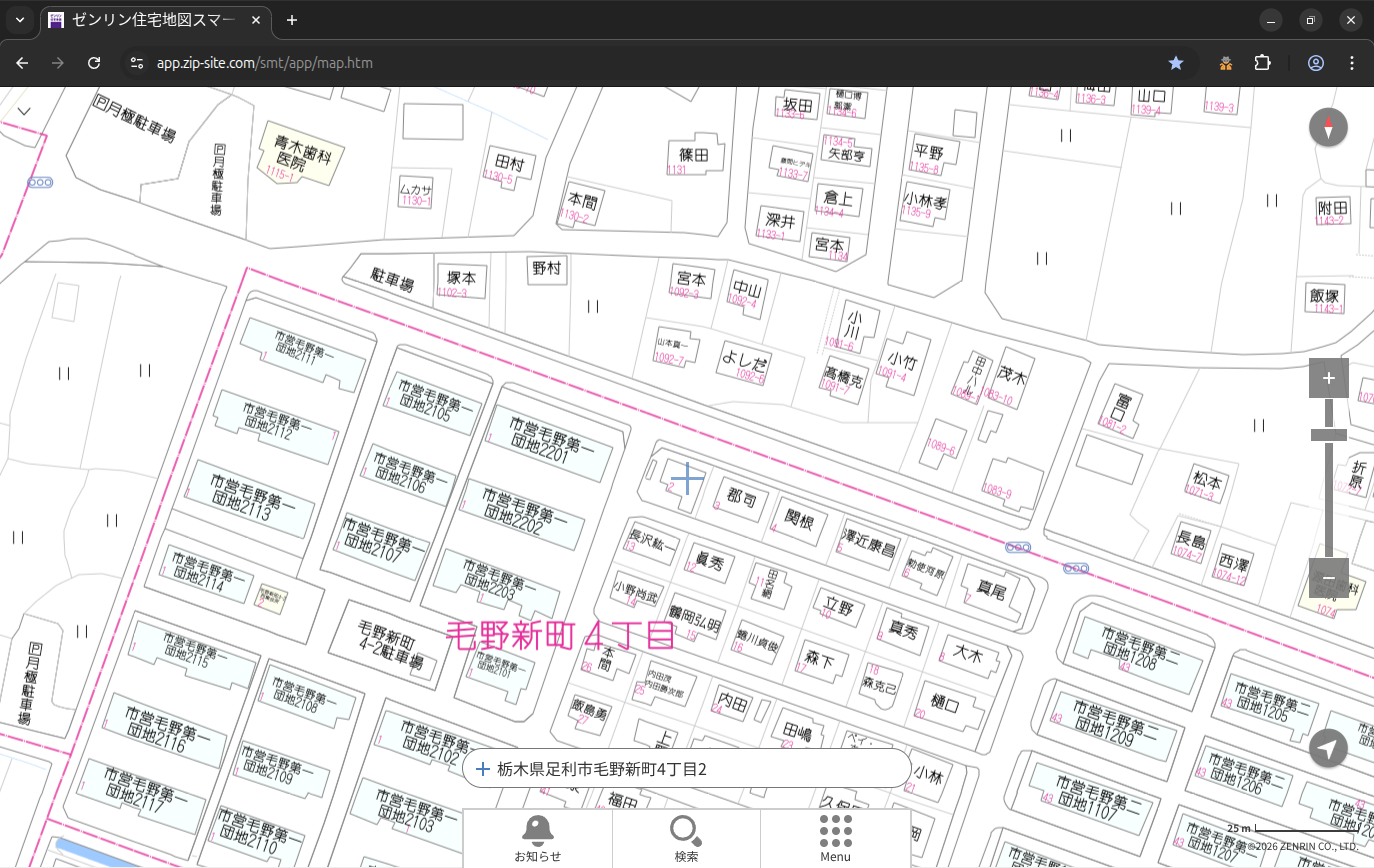Open the Menu grid icon
Screen dimensions: 1374x868
835,838
